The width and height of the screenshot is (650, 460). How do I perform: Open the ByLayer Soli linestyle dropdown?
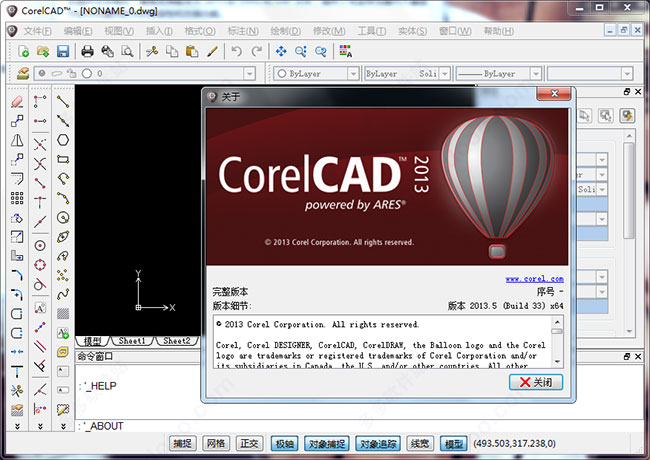tap(445, 74)
